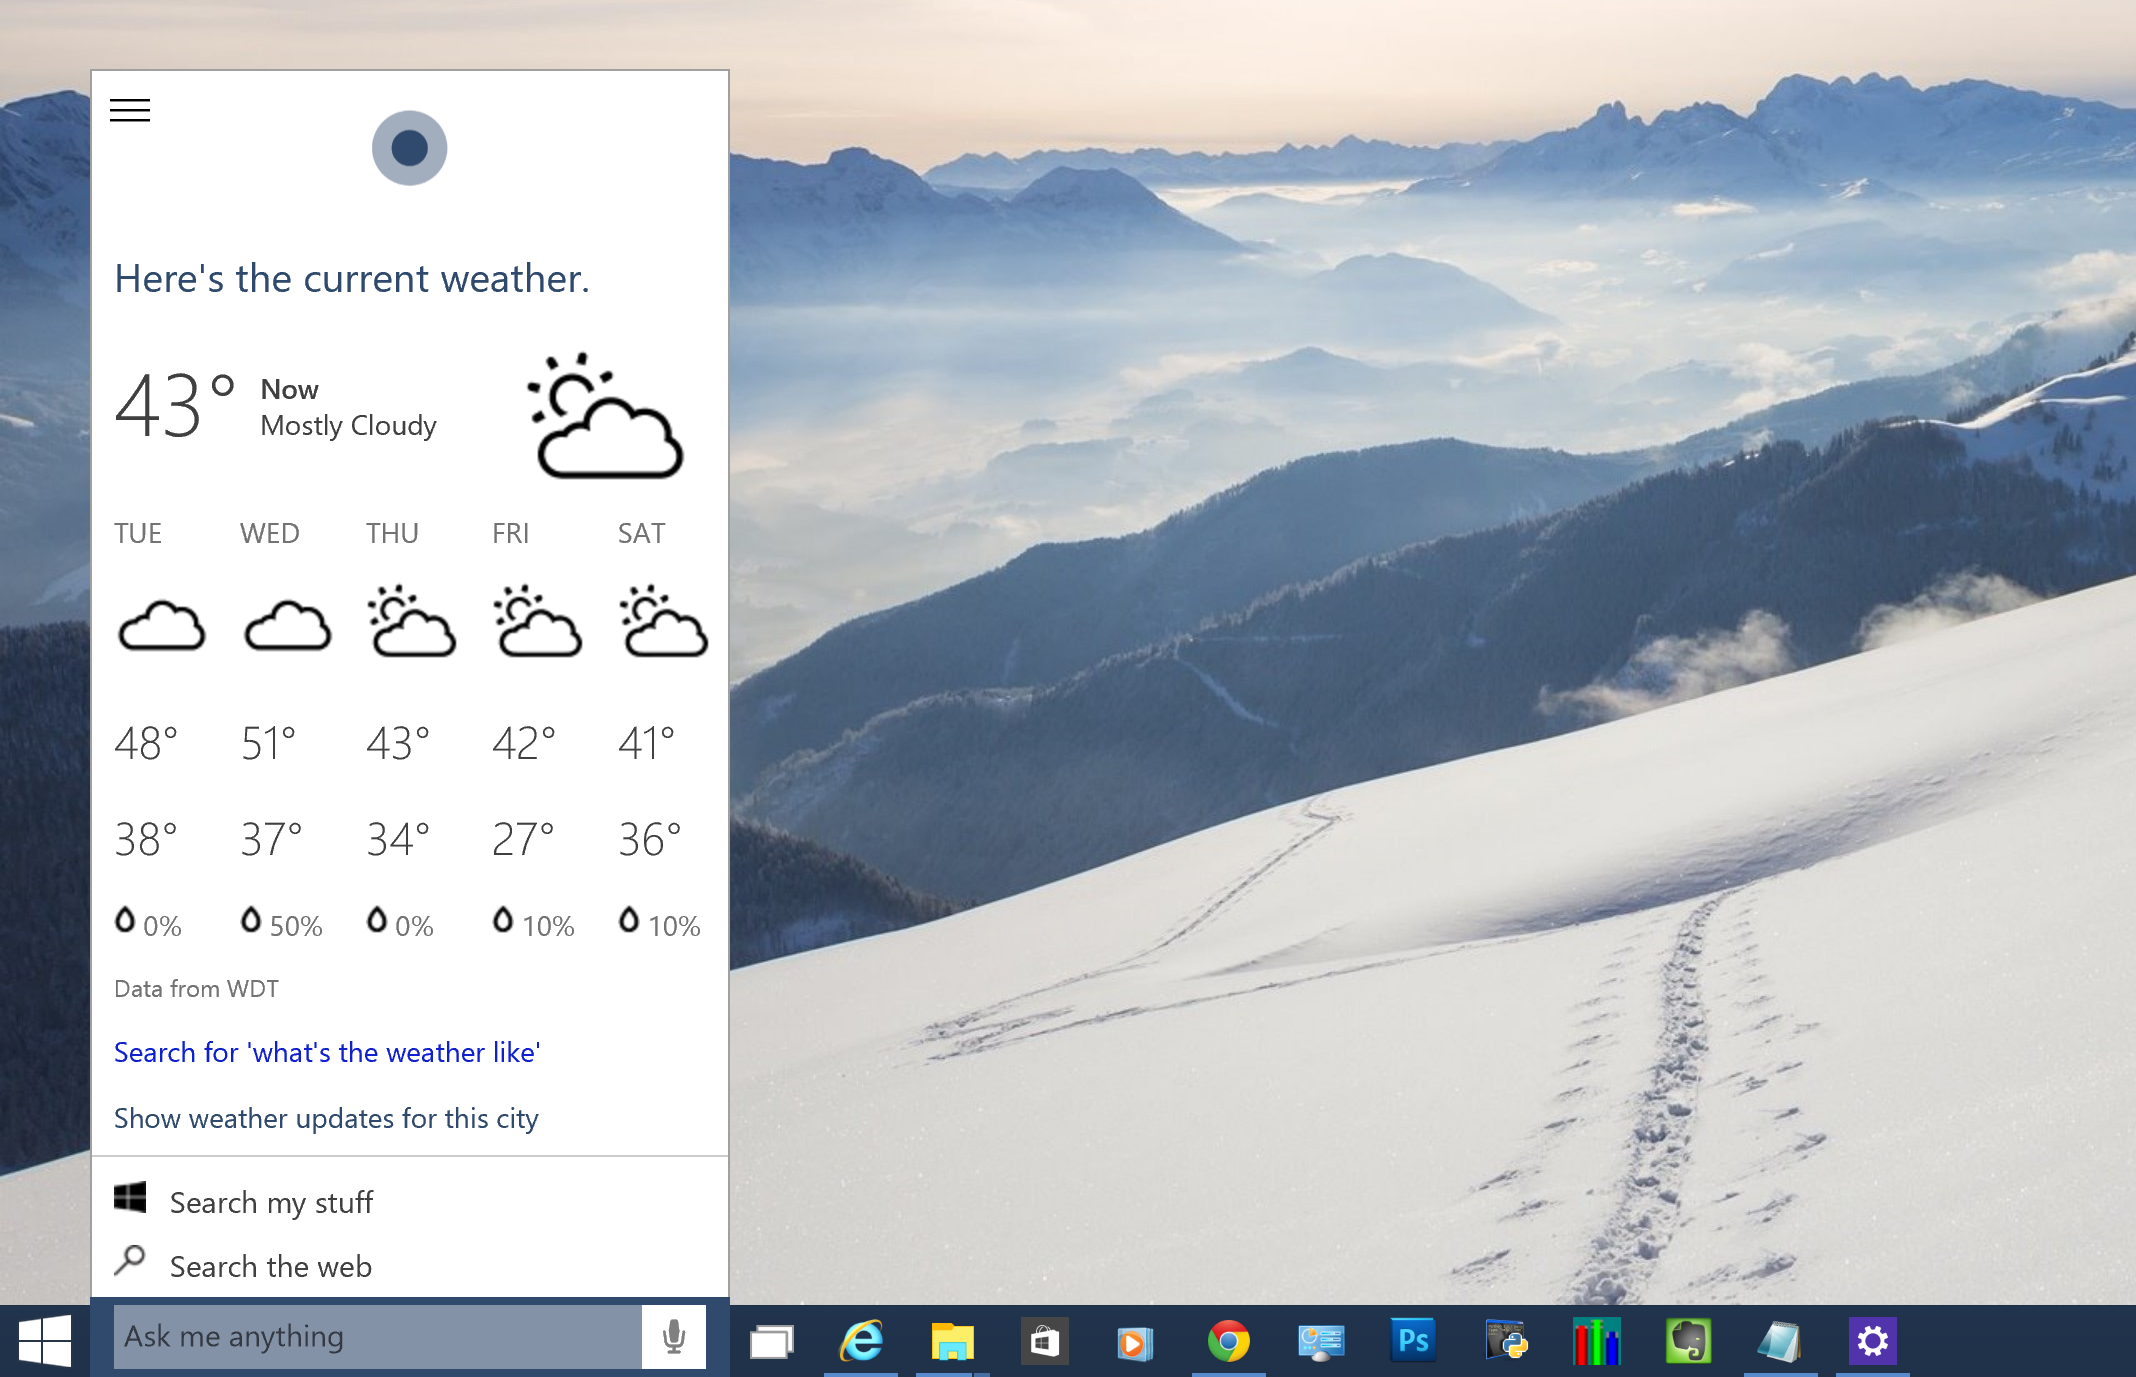Launch the Windows Store app
The height and width of the screenshot is (1377, 2136).
[1046, 1340]
